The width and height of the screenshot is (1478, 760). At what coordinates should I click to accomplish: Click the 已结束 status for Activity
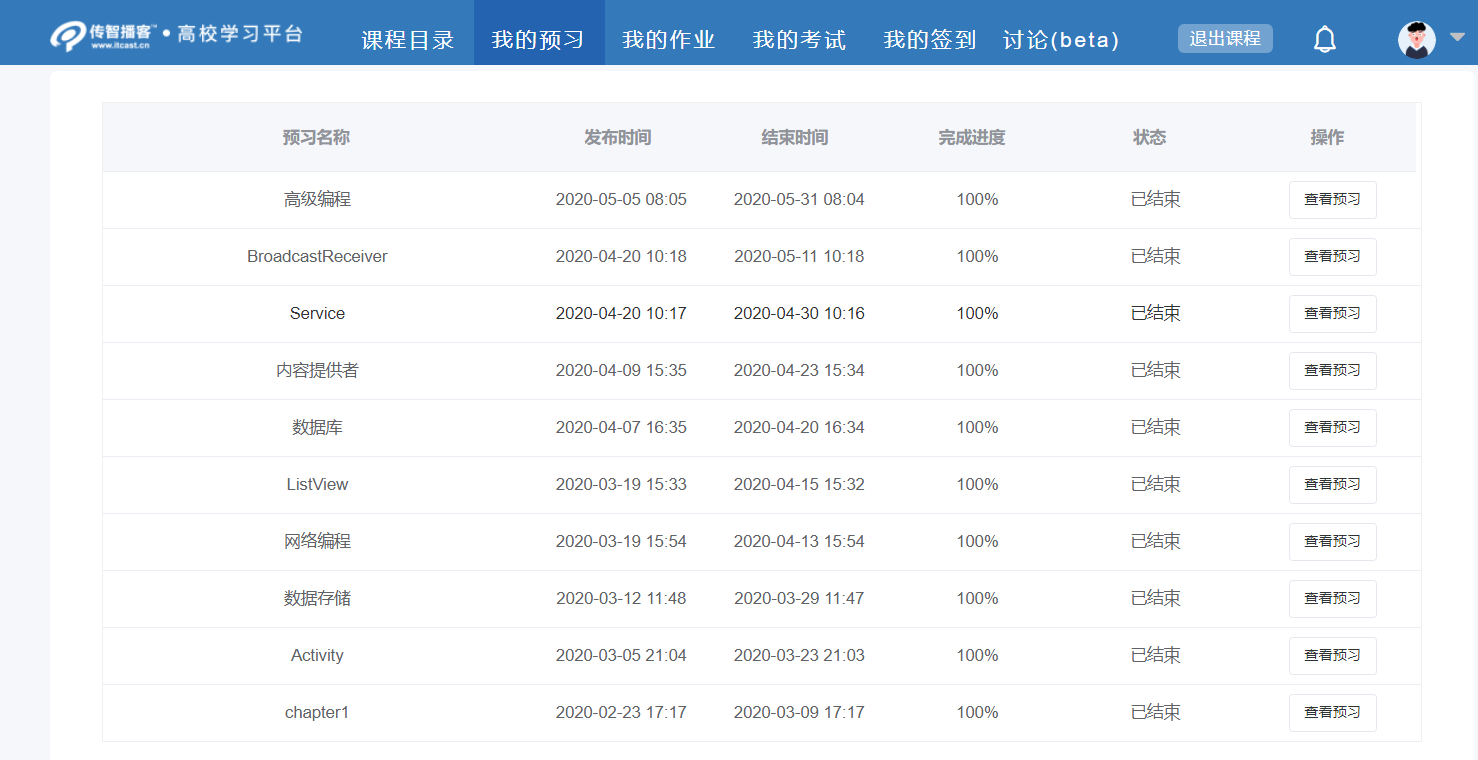pyautogui.click(x=1156, y=655)
